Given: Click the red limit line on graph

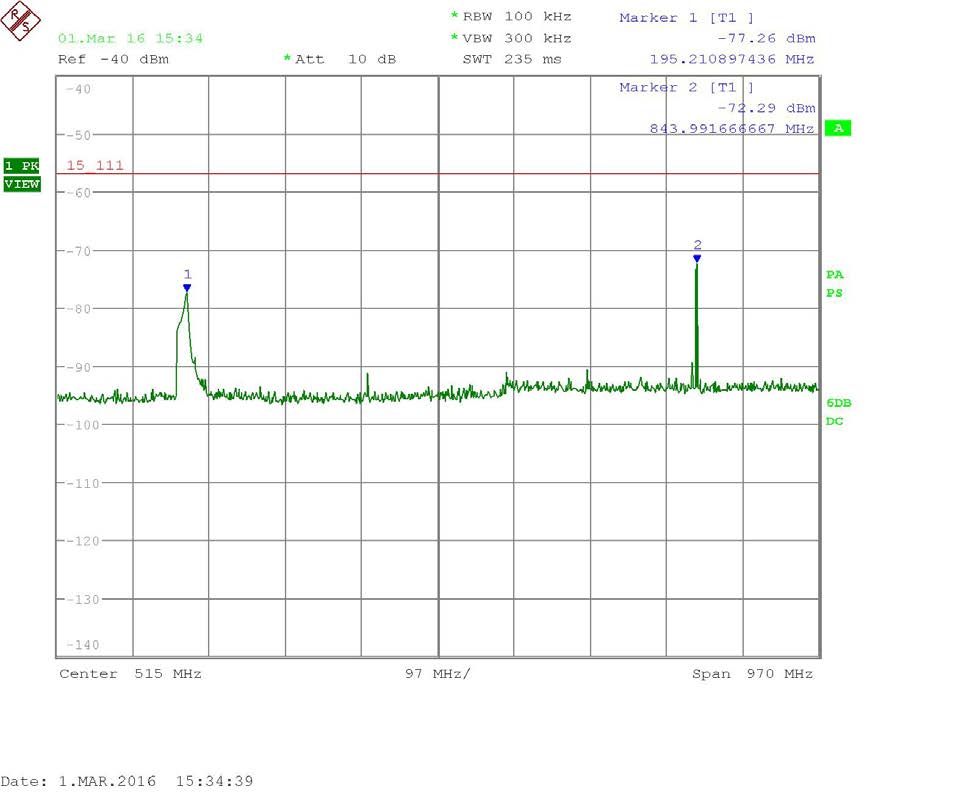Looking at the screenshot, I should tap(438, 174).
